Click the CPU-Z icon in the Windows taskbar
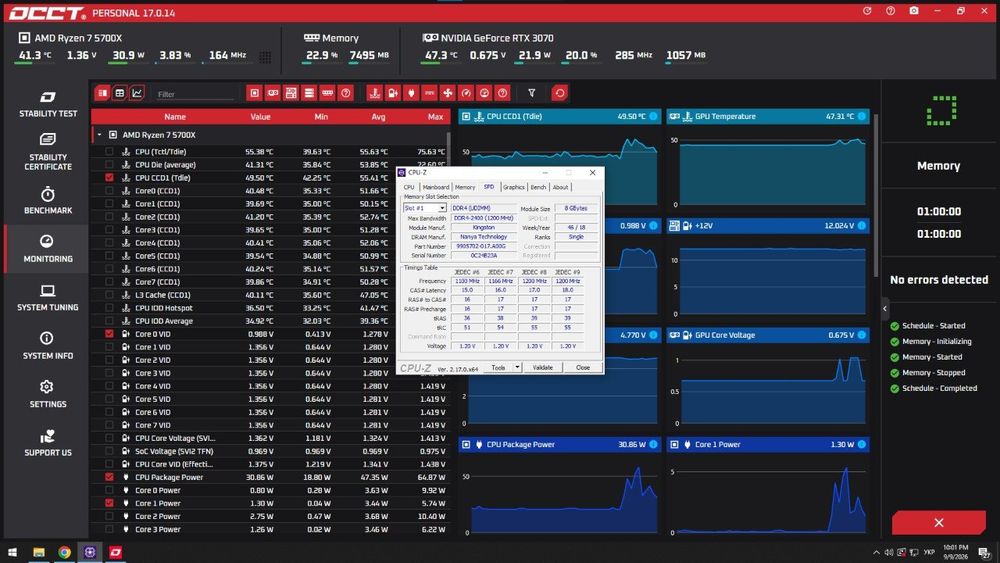 (x=89, y=552)
